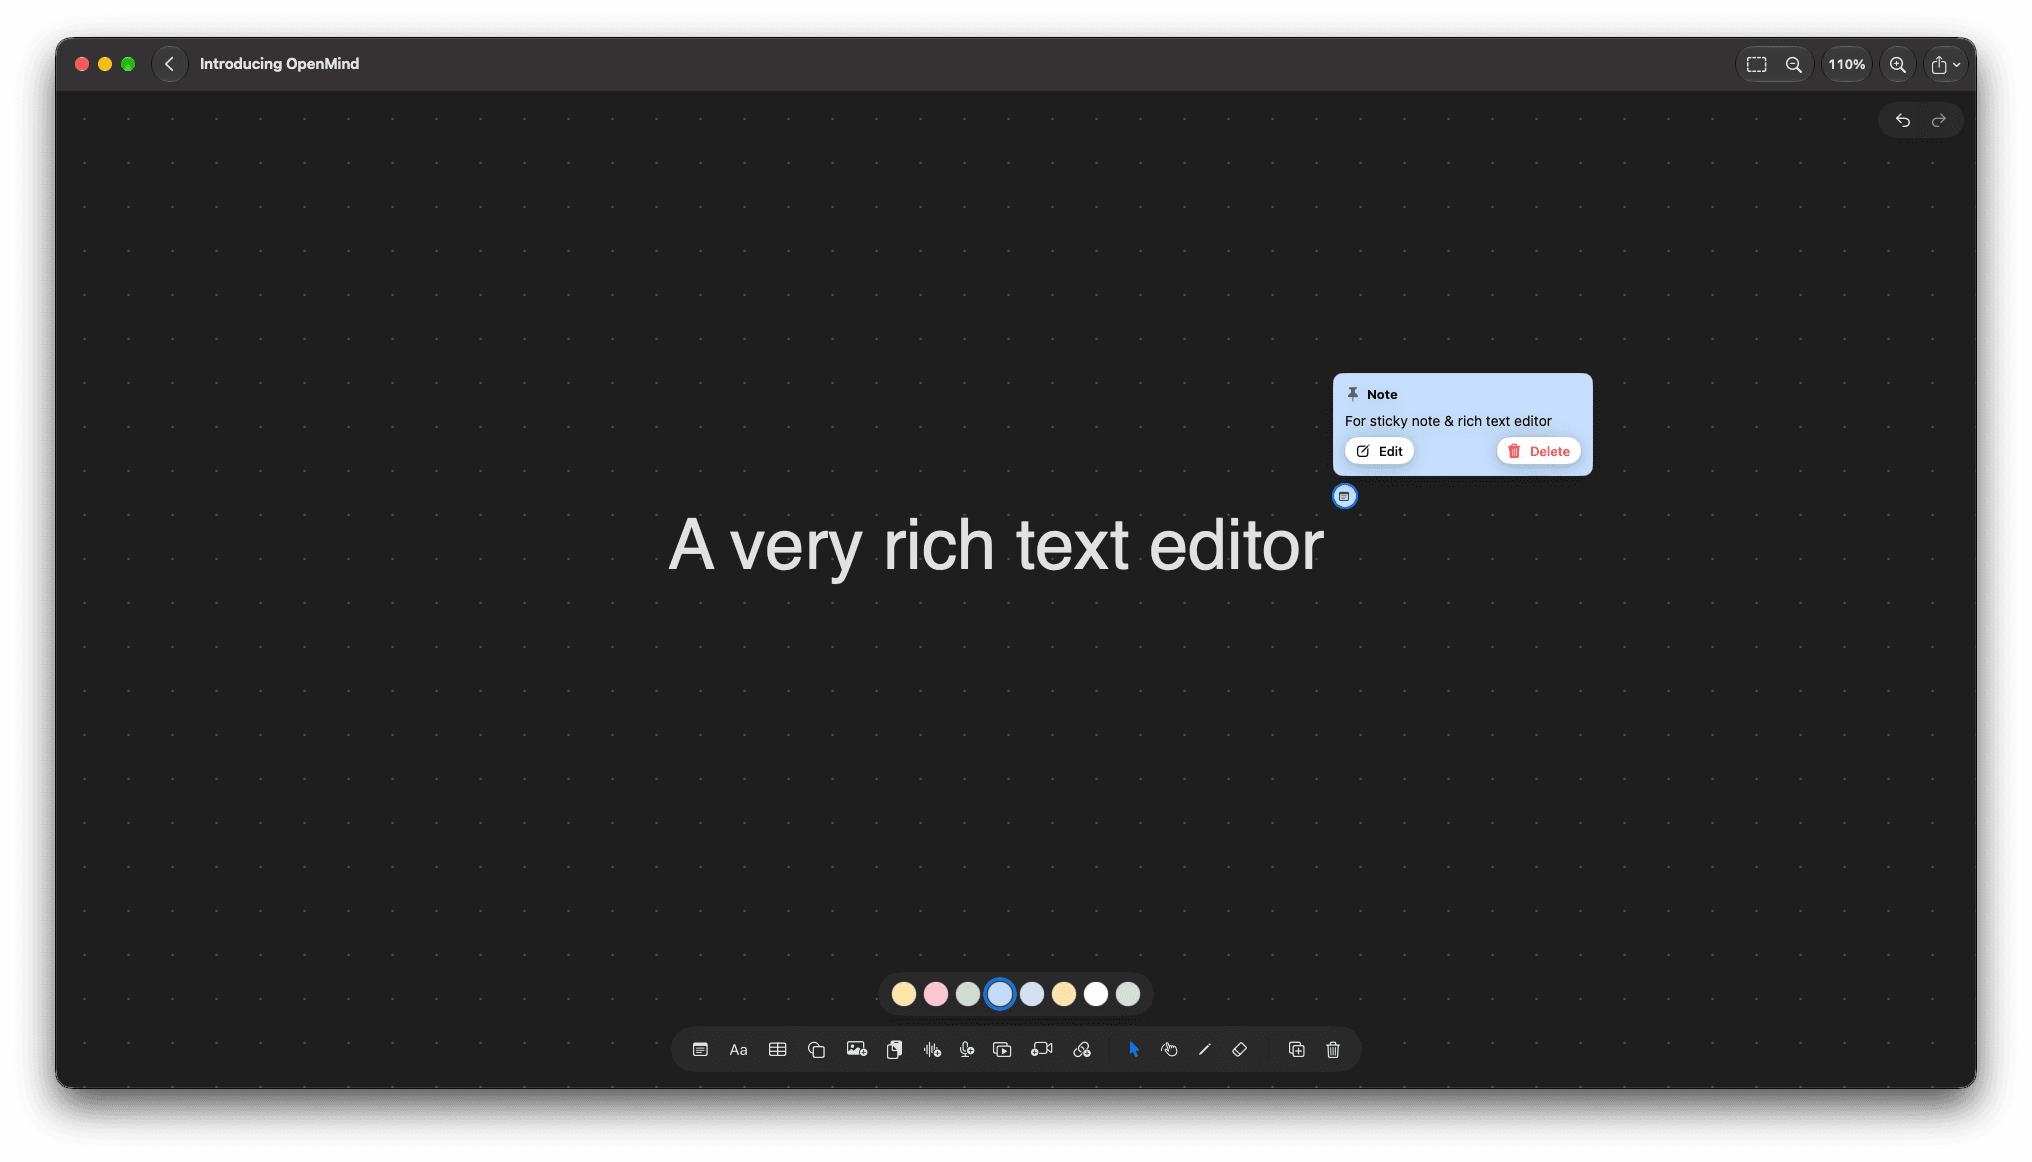This screenshot has height=1162, width=2032.
Task: Open the share export dropdown
Action: 1945,64
